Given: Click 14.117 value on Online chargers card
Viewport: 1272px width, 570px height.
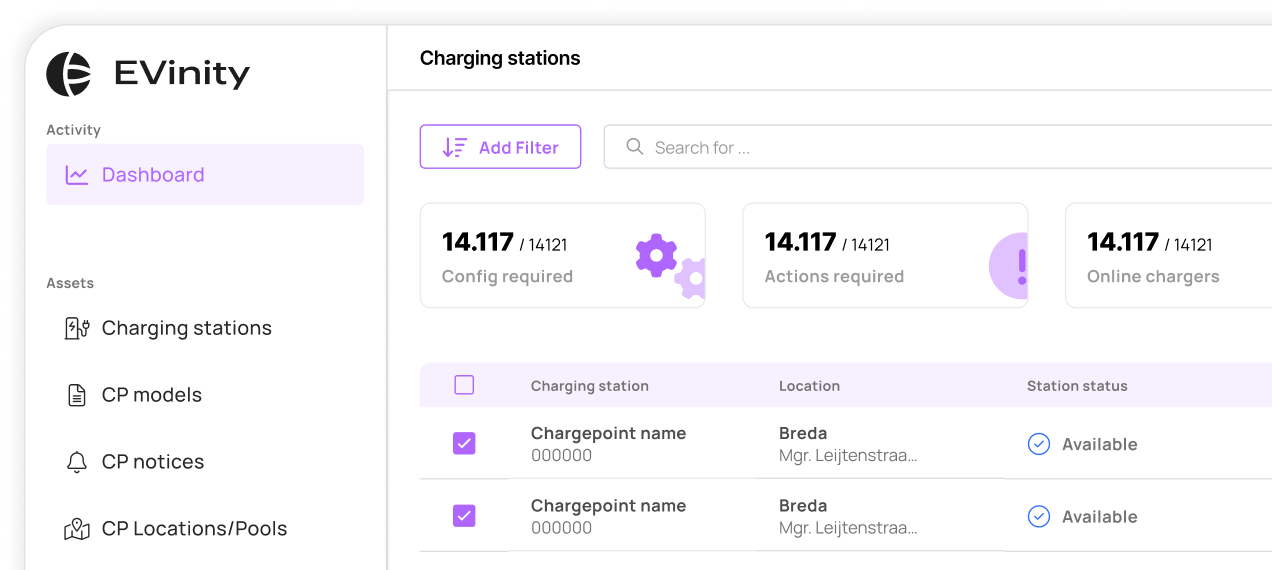Looking at the screenshot, I should point(1123,242).
